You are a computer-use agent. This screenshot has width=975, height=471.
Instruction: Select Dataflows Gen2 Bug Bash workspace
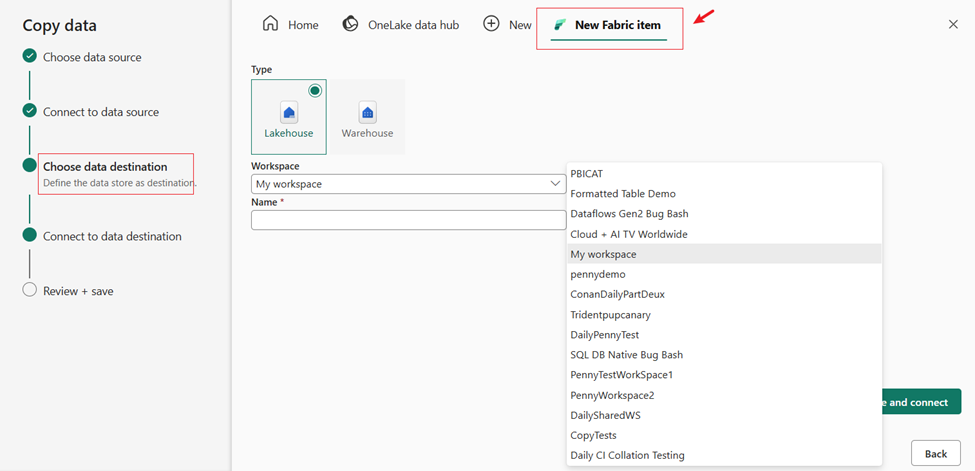pos(724,213)
